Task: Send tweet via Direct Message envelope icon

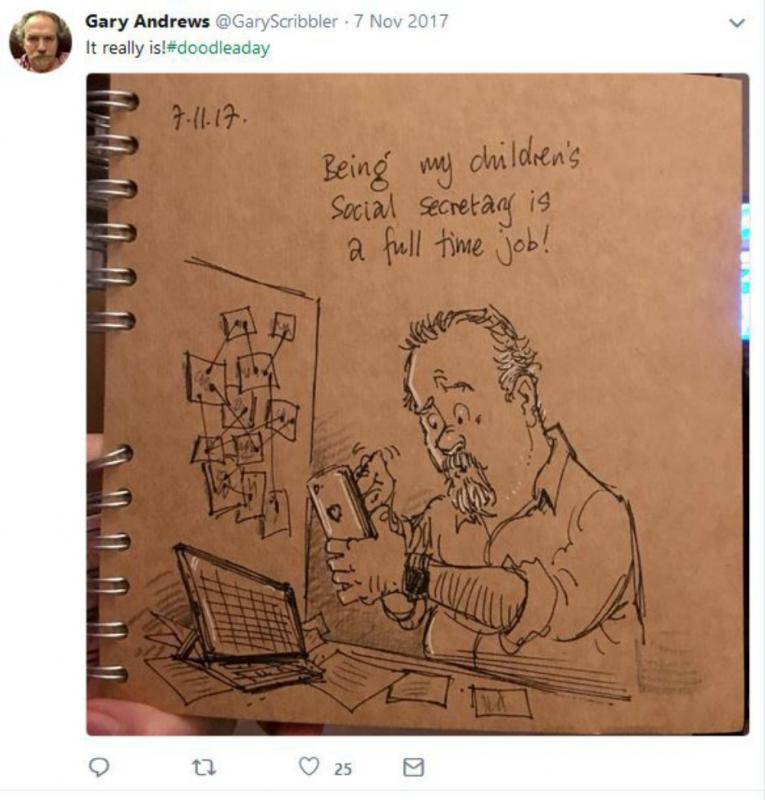Action: [413, 767]
